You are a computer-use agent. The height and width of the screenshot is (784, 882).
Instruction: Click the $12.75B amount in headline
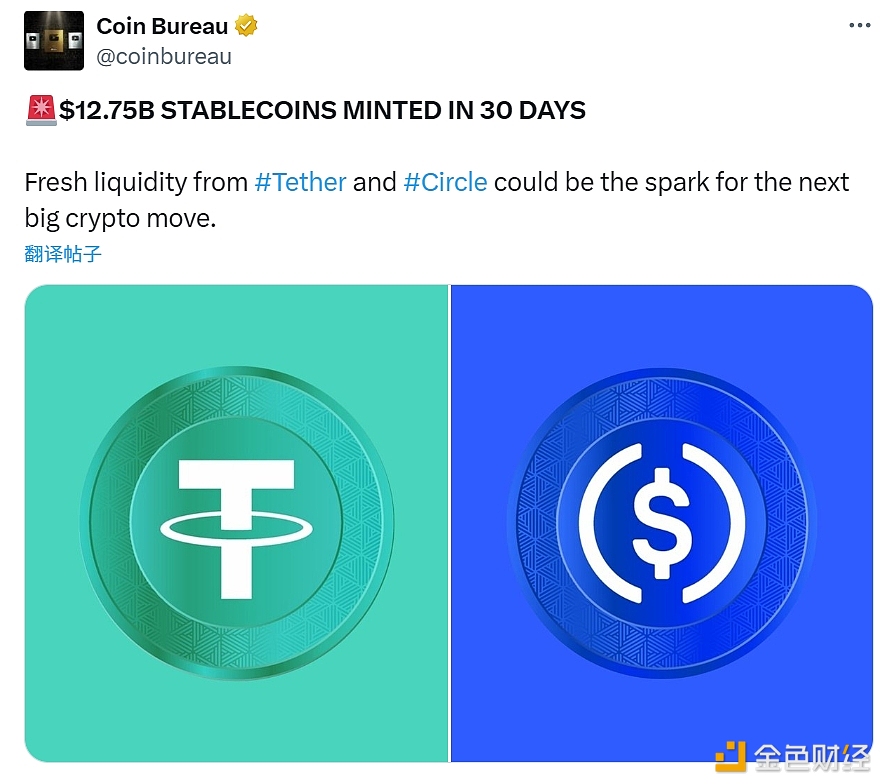(107, 110)
